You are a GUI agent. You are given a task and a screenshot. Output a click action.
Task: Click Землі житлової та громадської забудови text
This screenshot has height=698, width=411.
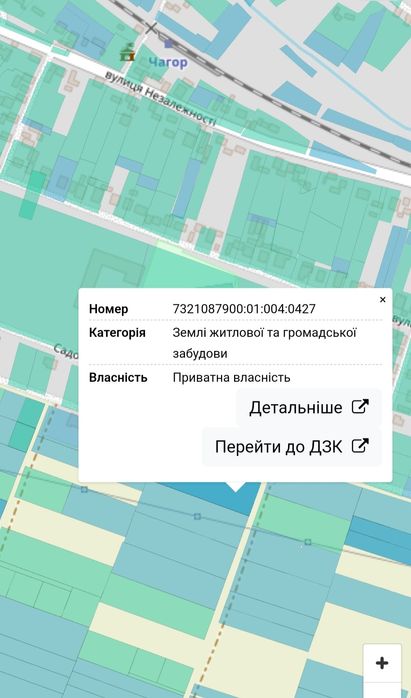pos(265,343)
